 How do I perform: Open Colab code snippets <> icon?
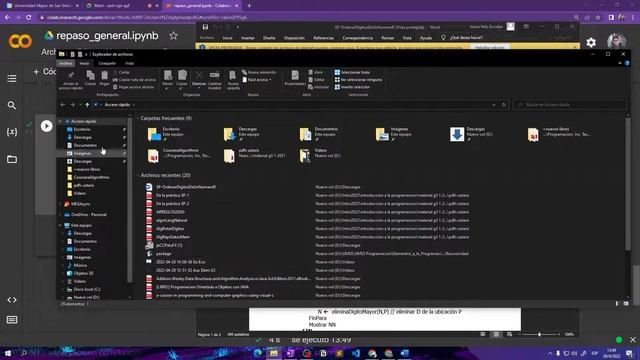click(12, 300)
